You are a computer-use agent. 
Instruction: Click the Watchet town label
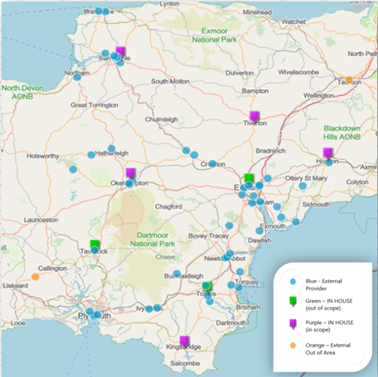coord(293,22)
